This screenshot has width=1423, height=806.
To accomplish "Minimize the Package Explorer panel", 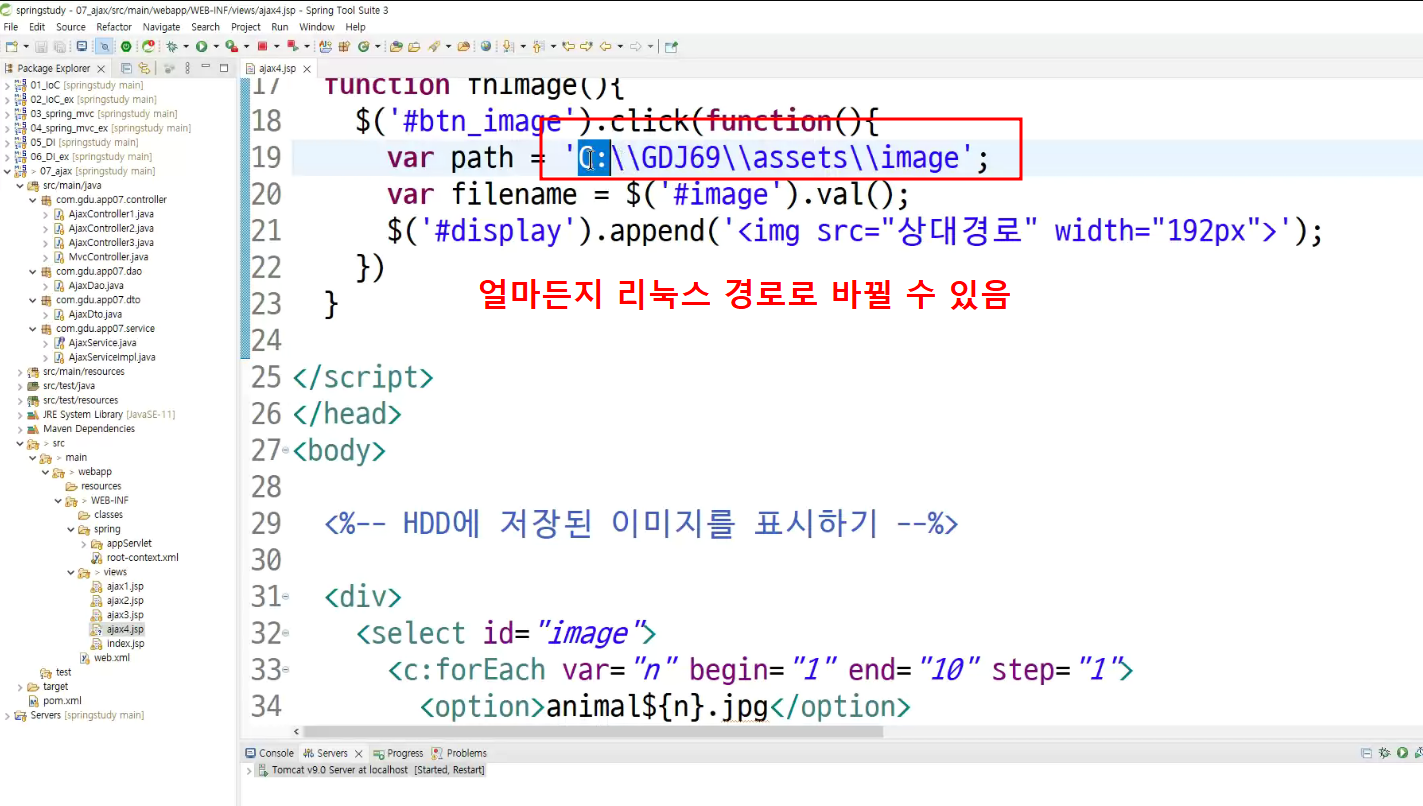I will [206, 67].
